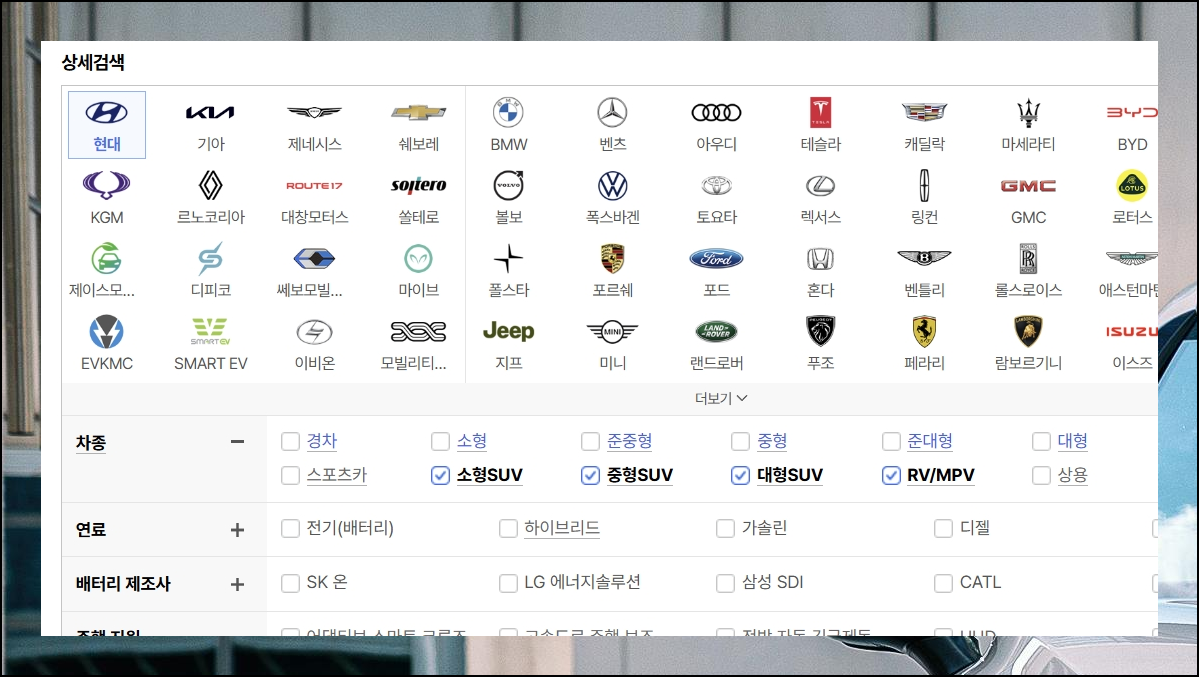This screenshot has width=1199, height=677.
Task: Select the SMART EV brand logo
Action: click(210, 331)
